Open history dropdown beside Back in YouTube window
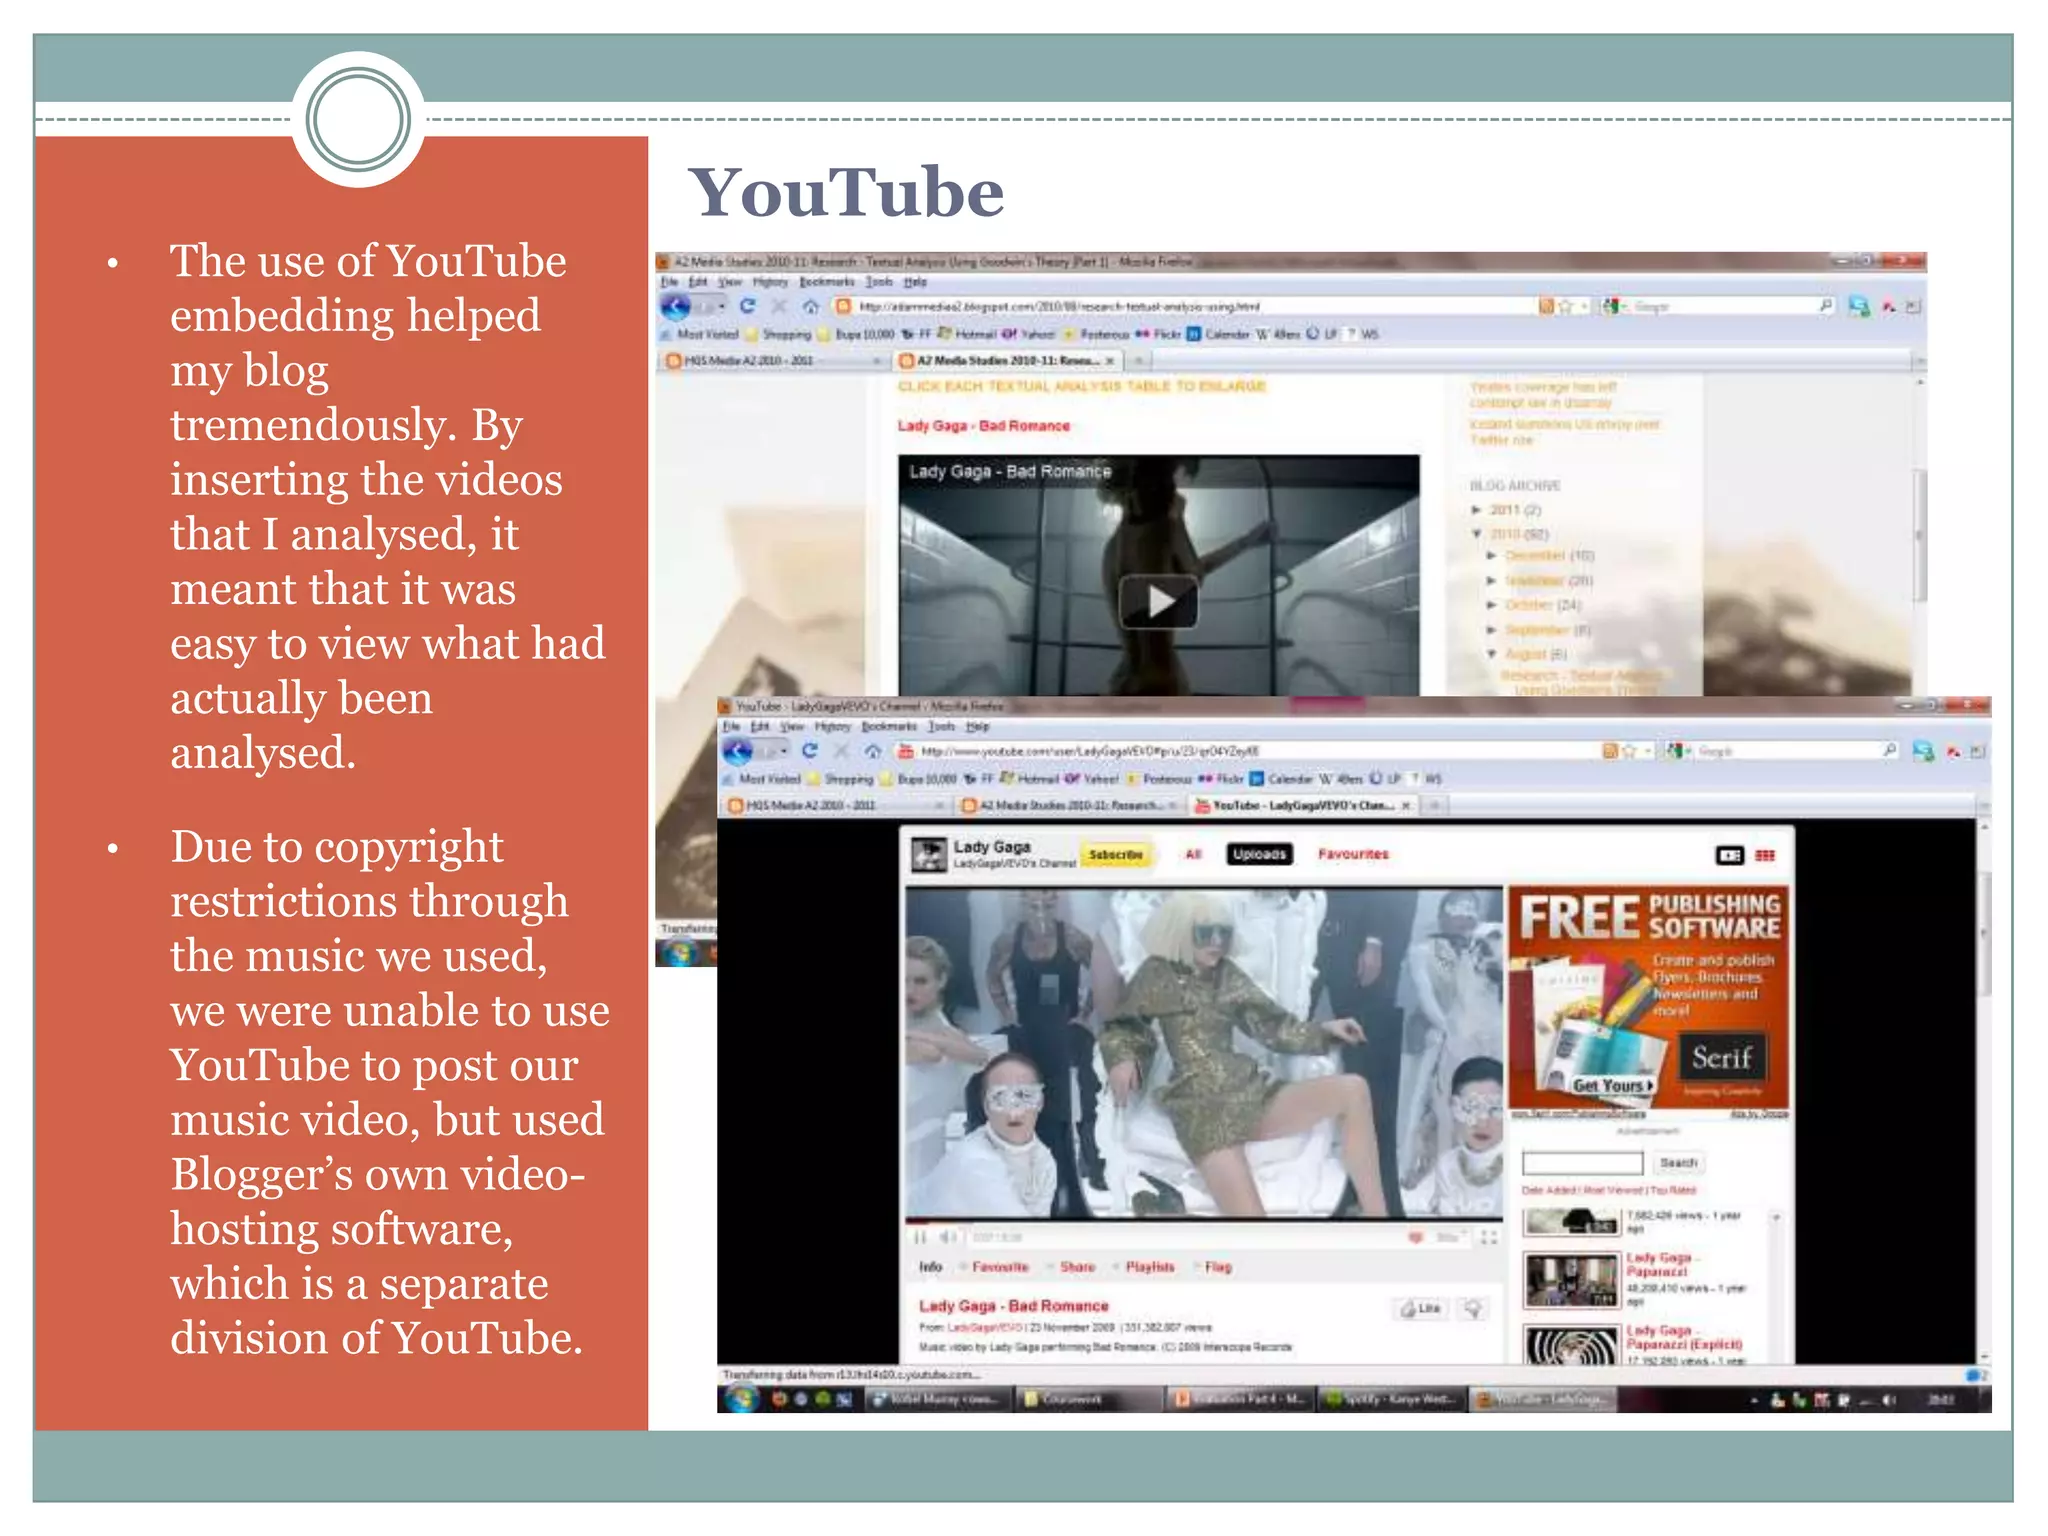 click(x=784, y=750)
